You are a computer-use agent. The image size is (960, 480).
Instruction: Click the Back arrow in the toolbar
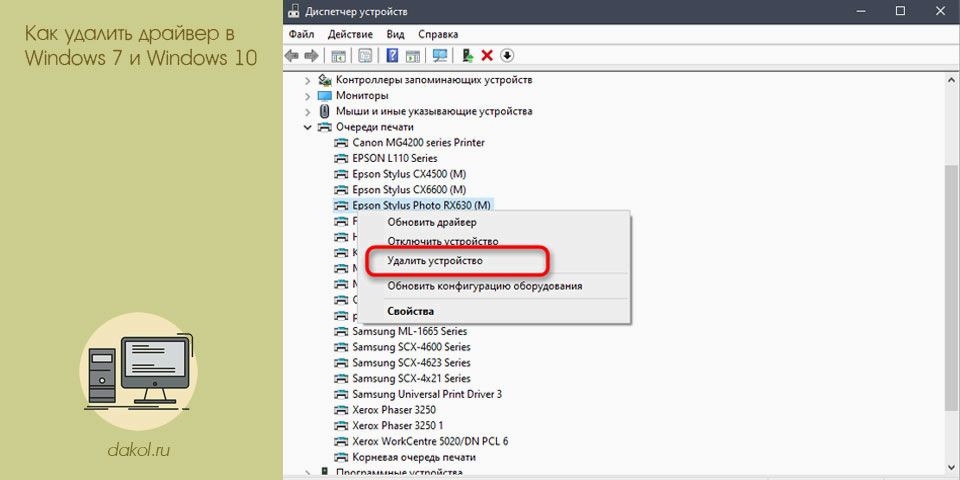coord(292,56)
